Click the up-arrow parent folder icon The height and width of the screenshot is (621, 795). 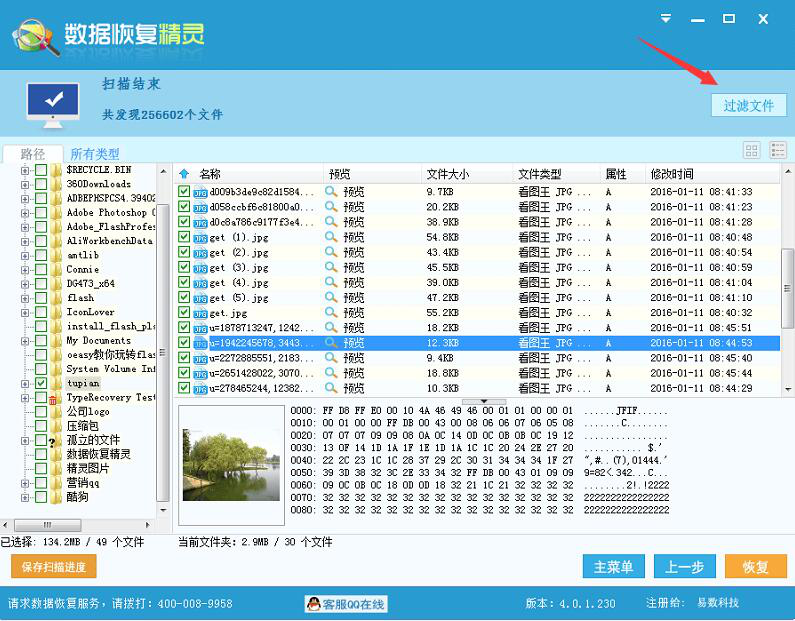pos(184,174)
